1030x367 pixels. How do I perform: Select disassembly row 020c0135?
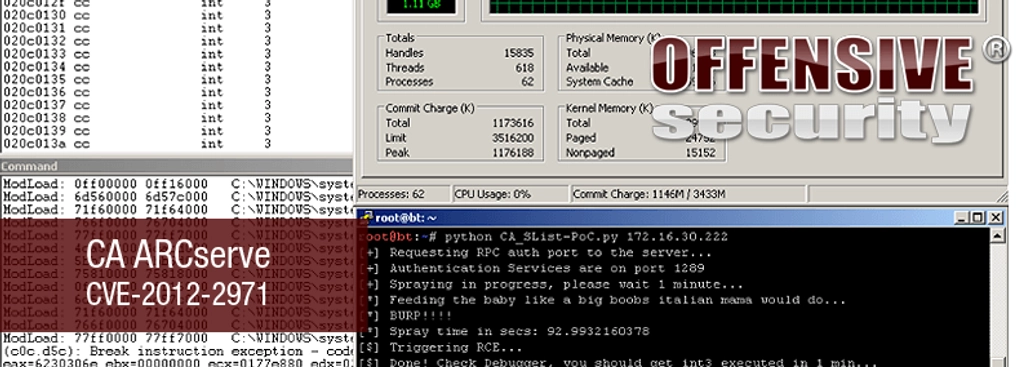pos(137,79)
